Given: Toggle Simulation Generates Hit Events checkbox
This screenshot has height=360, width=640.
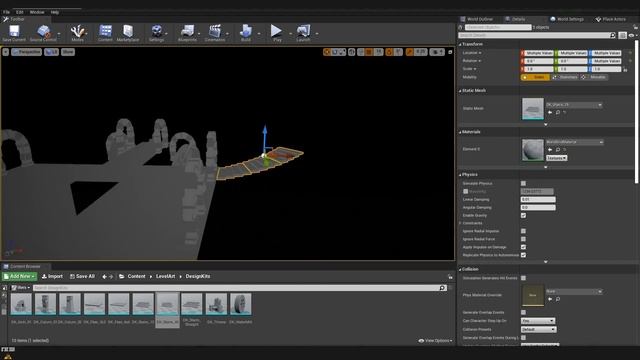Looking at the screenshot, I should (523, 278).
